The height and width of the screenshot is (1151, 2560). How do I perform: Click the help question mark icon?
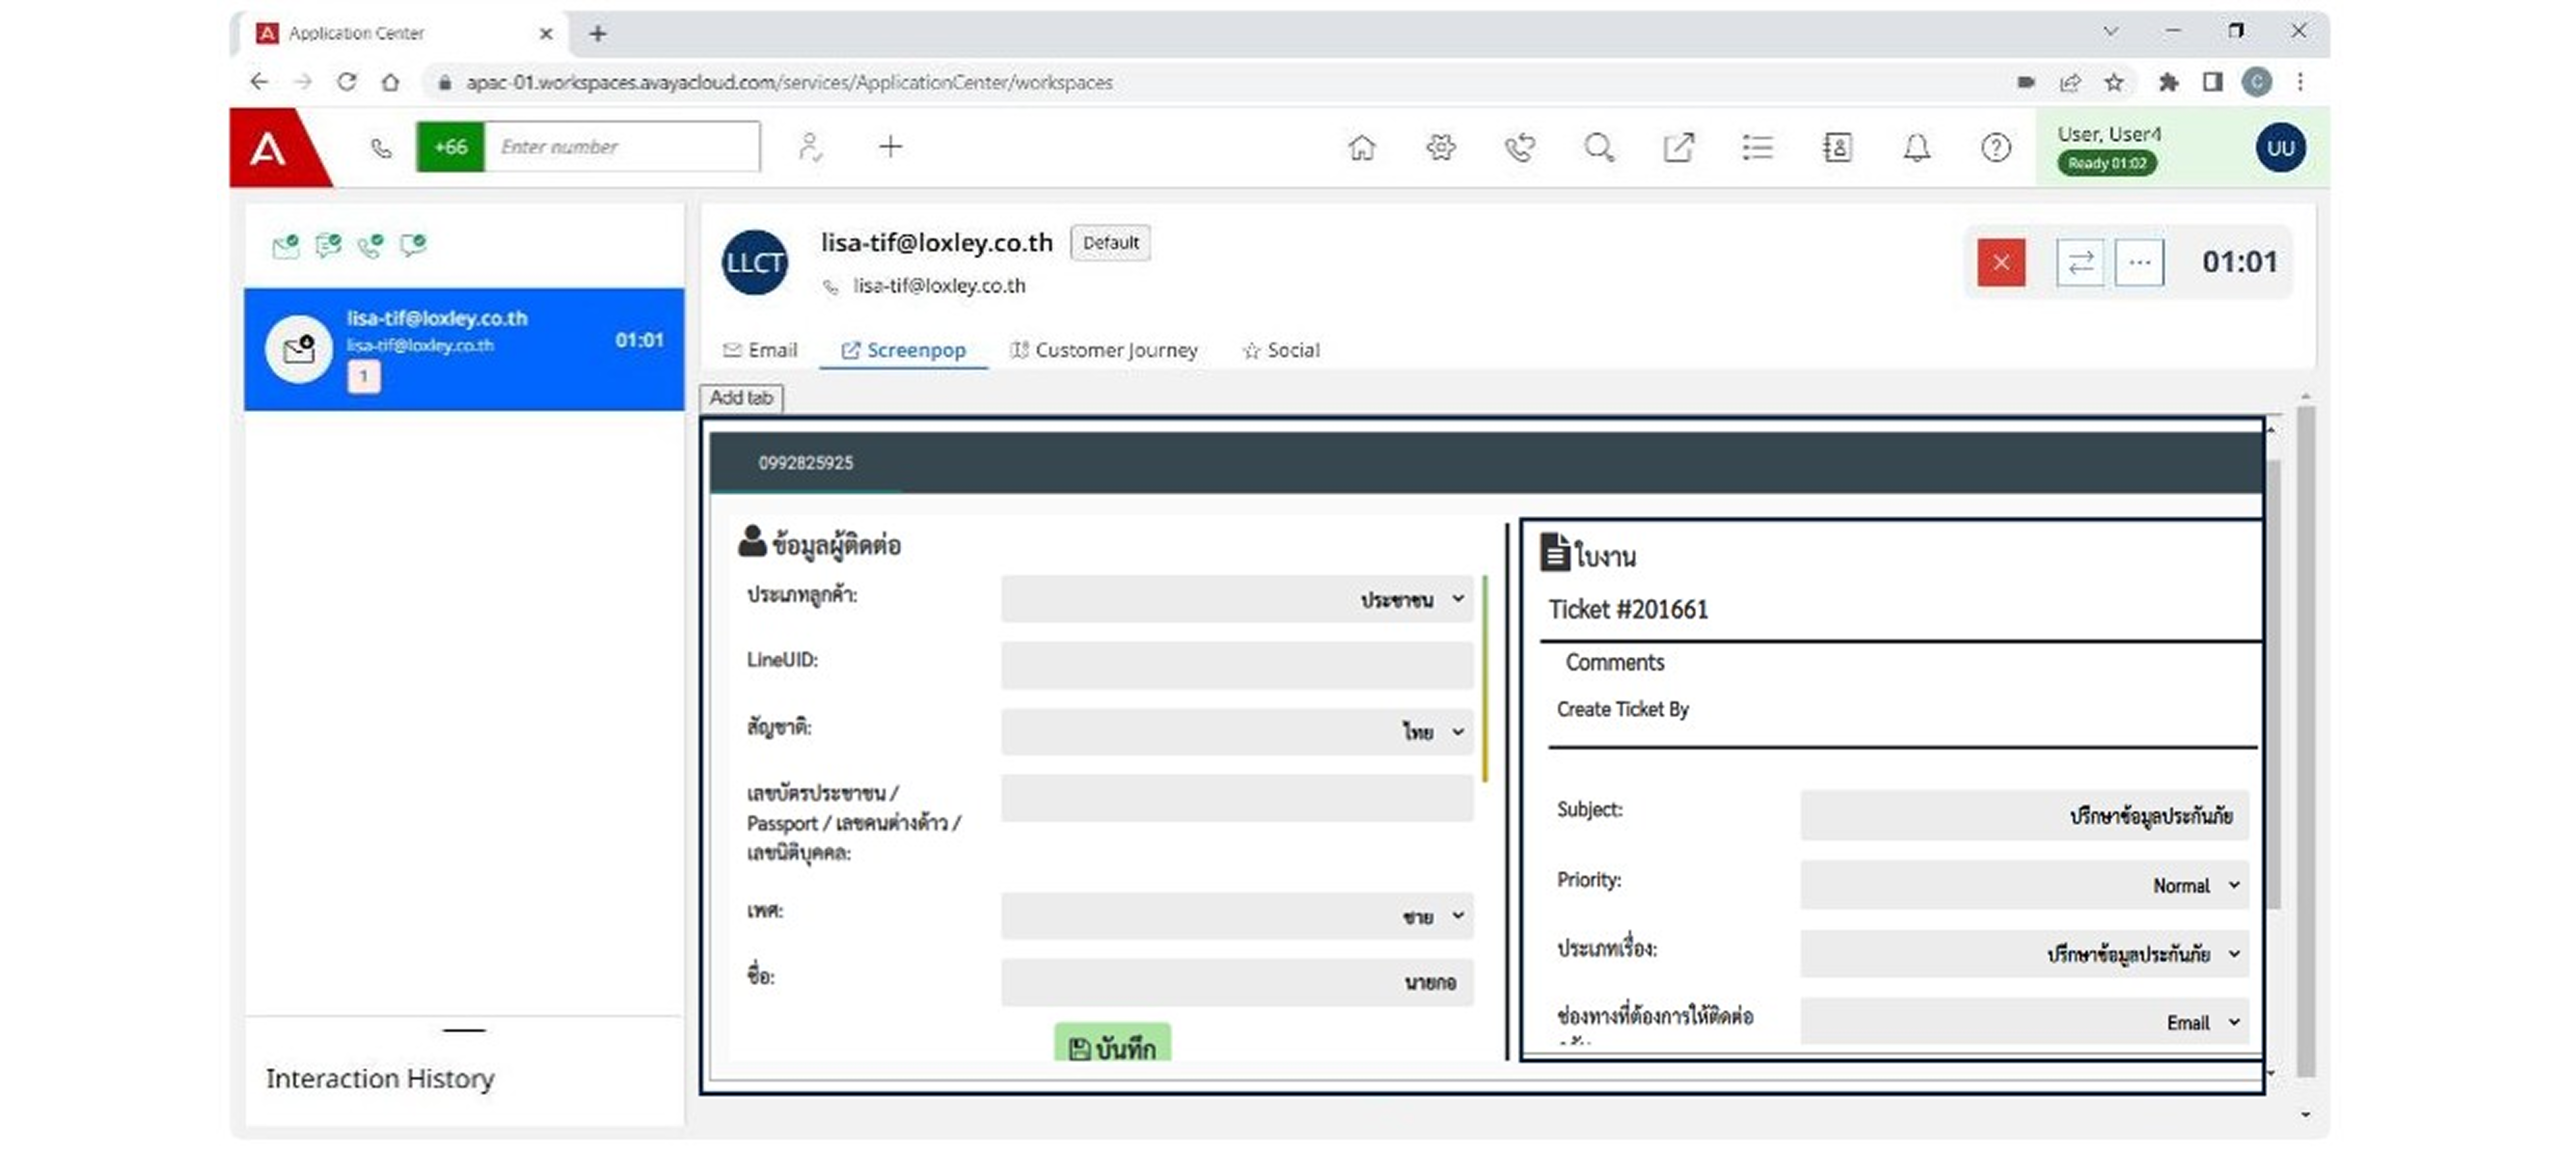point(1995,148)
